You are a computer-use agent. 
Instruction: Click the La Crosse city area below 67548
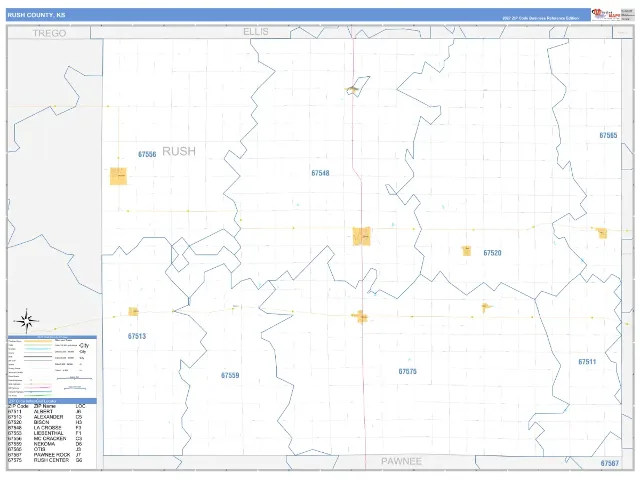point(362,237)
